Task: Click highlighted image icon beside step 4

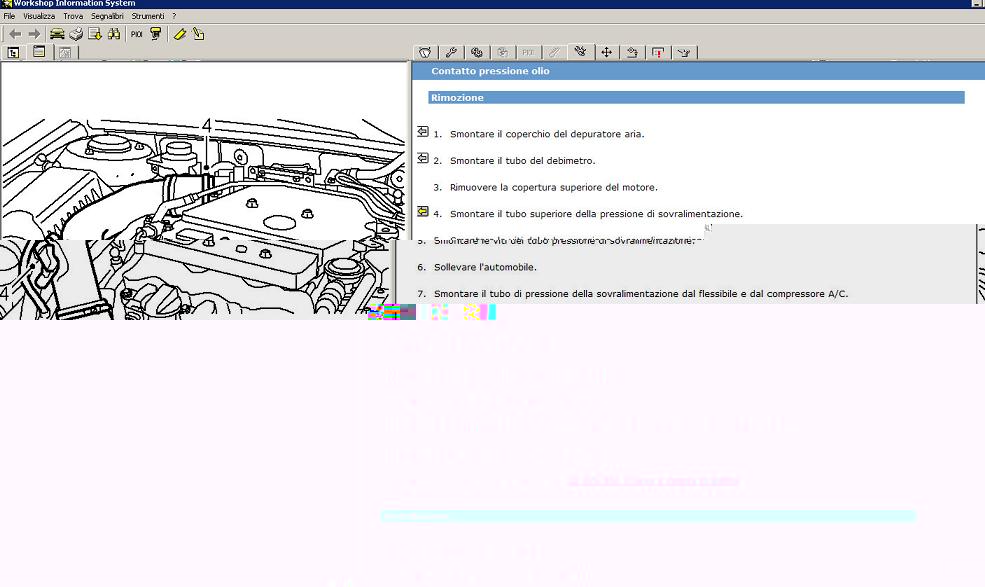Action: tap(423, 212)
